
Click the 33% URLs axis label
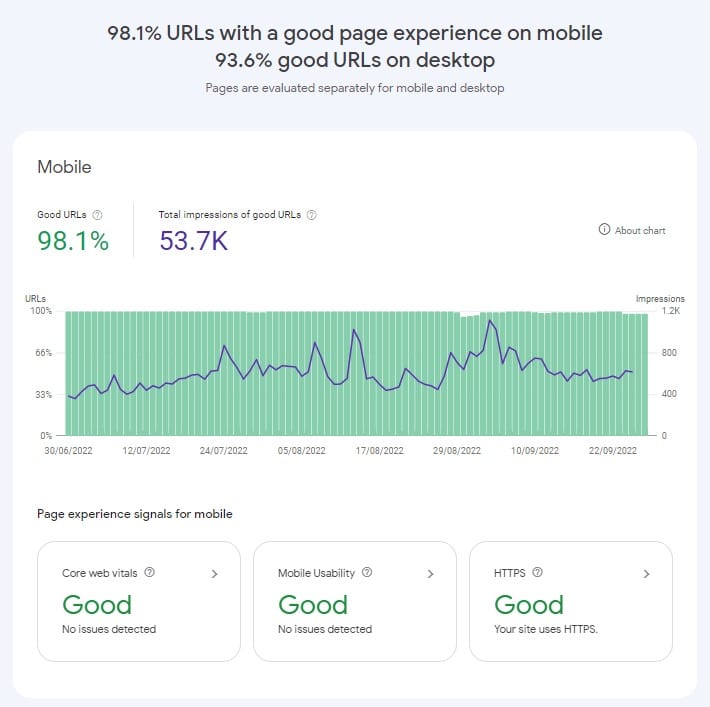pyautogui.click(x=43, y=394)
